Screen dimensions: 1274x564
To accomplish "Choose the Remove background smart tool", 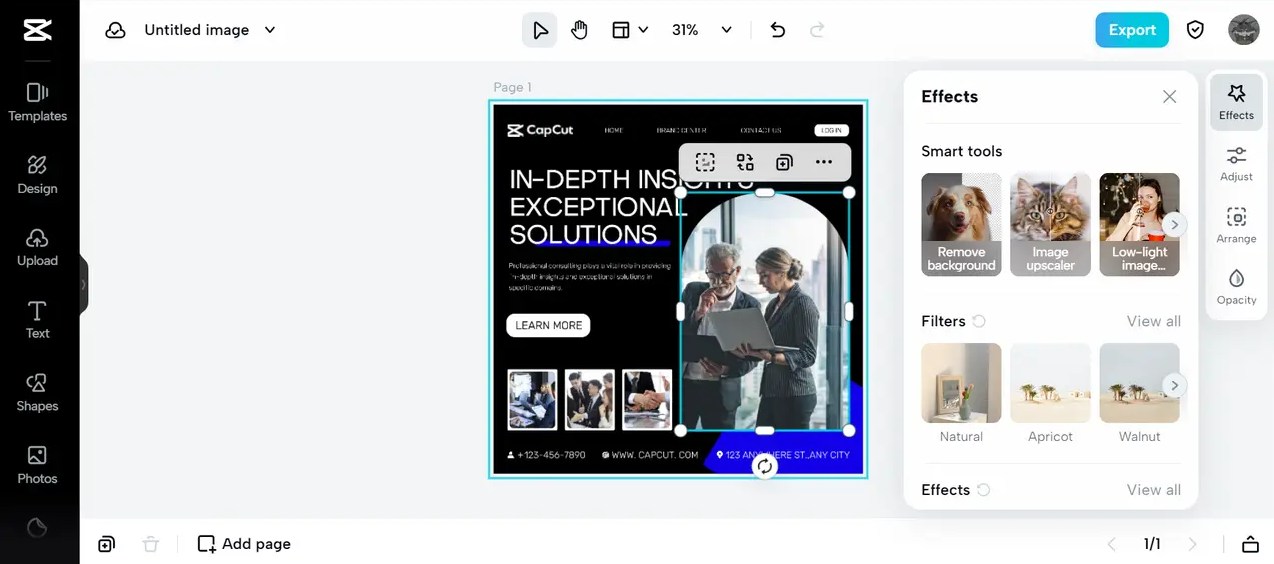I will click(x=961, y=225).
